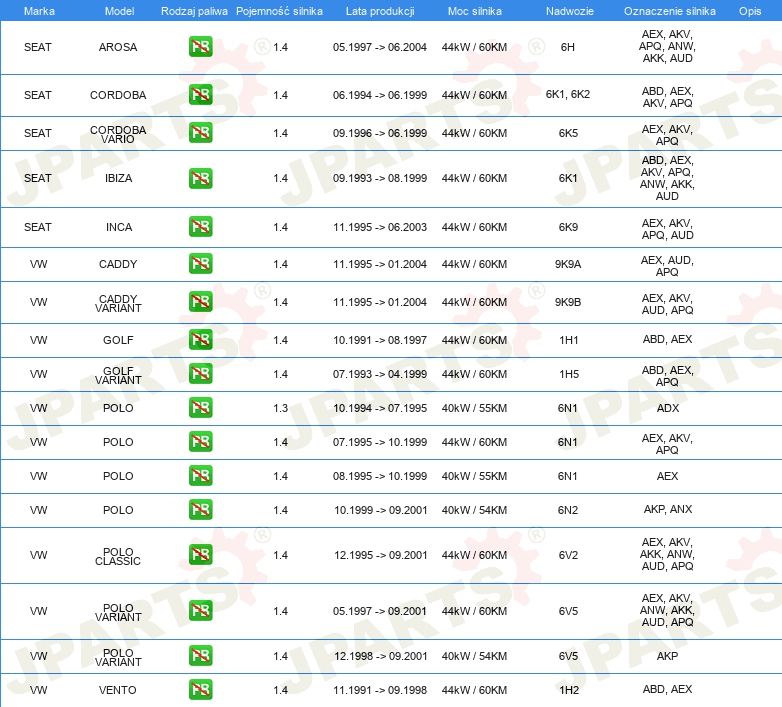
Task: Click the 10.1991 -> 08.1997 date range
Action: tap(380, 340)
